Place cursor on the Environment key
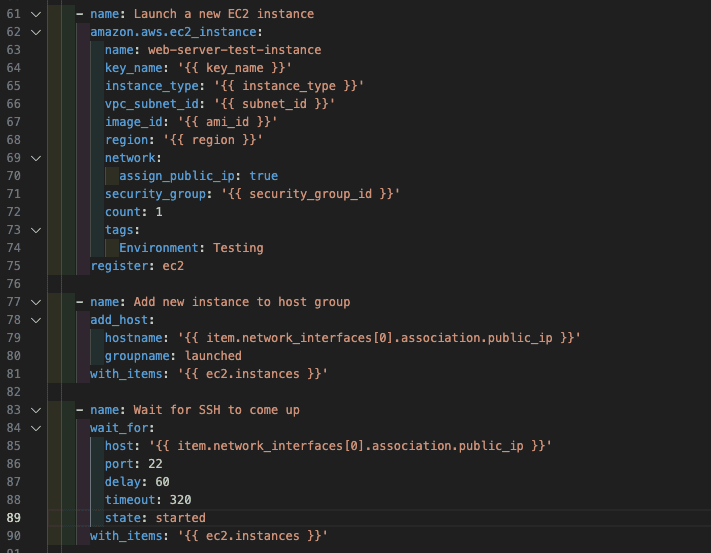Viewport: 711px width, 553px height. (159, 248)
